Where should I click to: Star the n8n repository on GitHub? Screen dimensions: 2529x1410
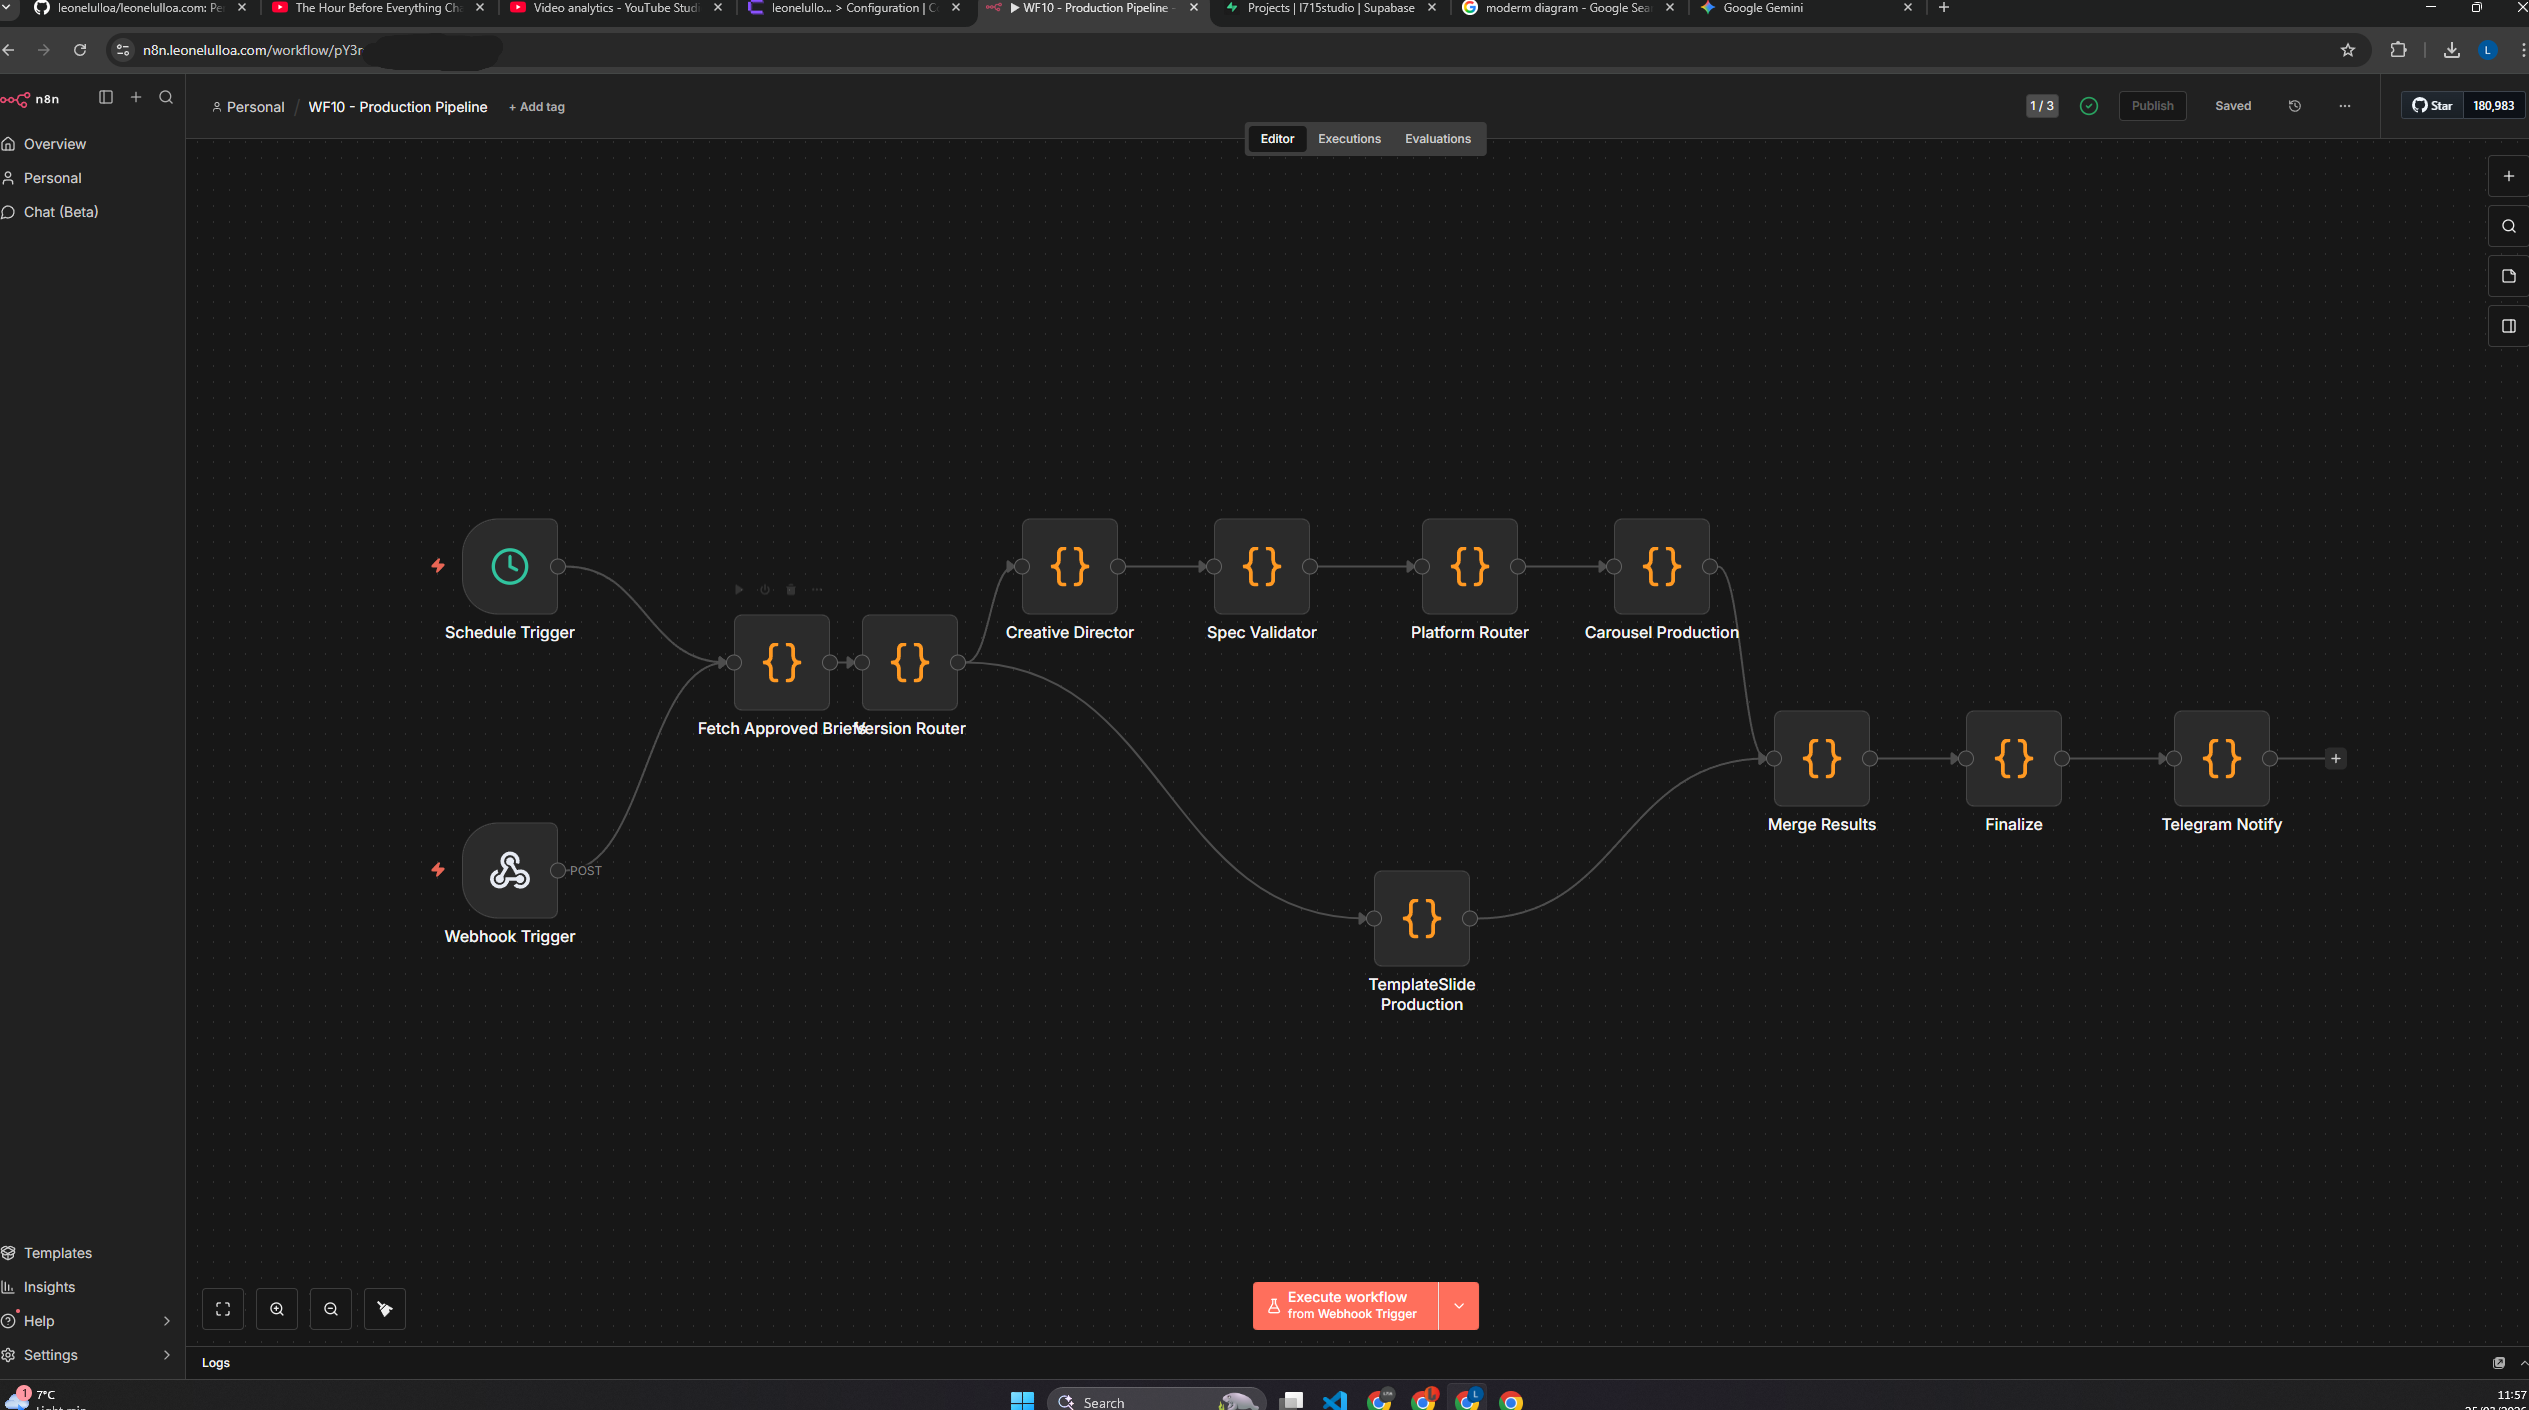click(x=2433, y=105)
